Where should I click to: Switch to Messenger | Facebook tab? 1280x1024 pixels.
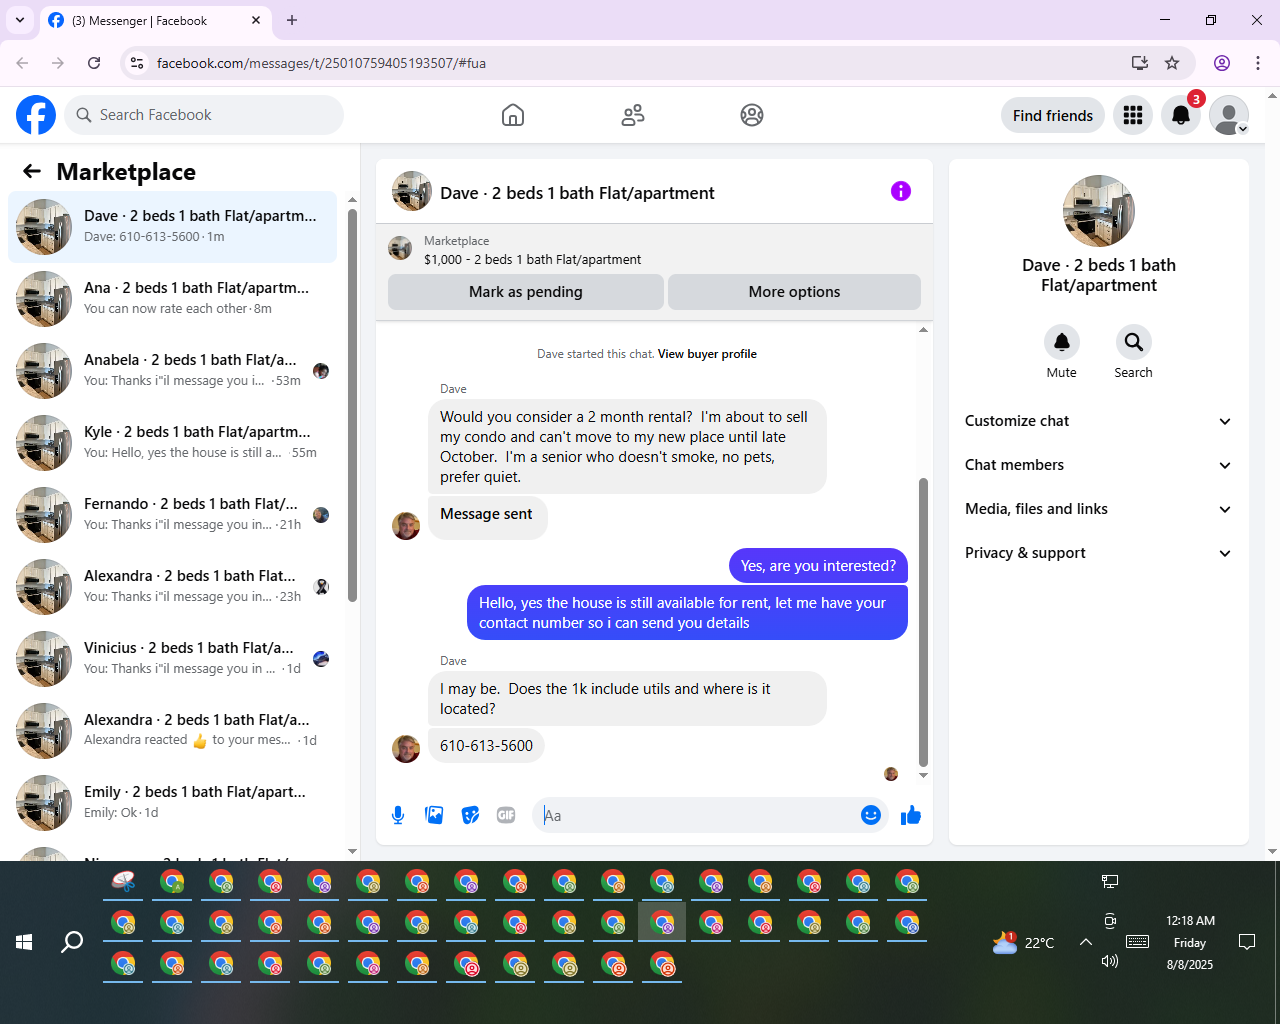(x=155, y=20)
